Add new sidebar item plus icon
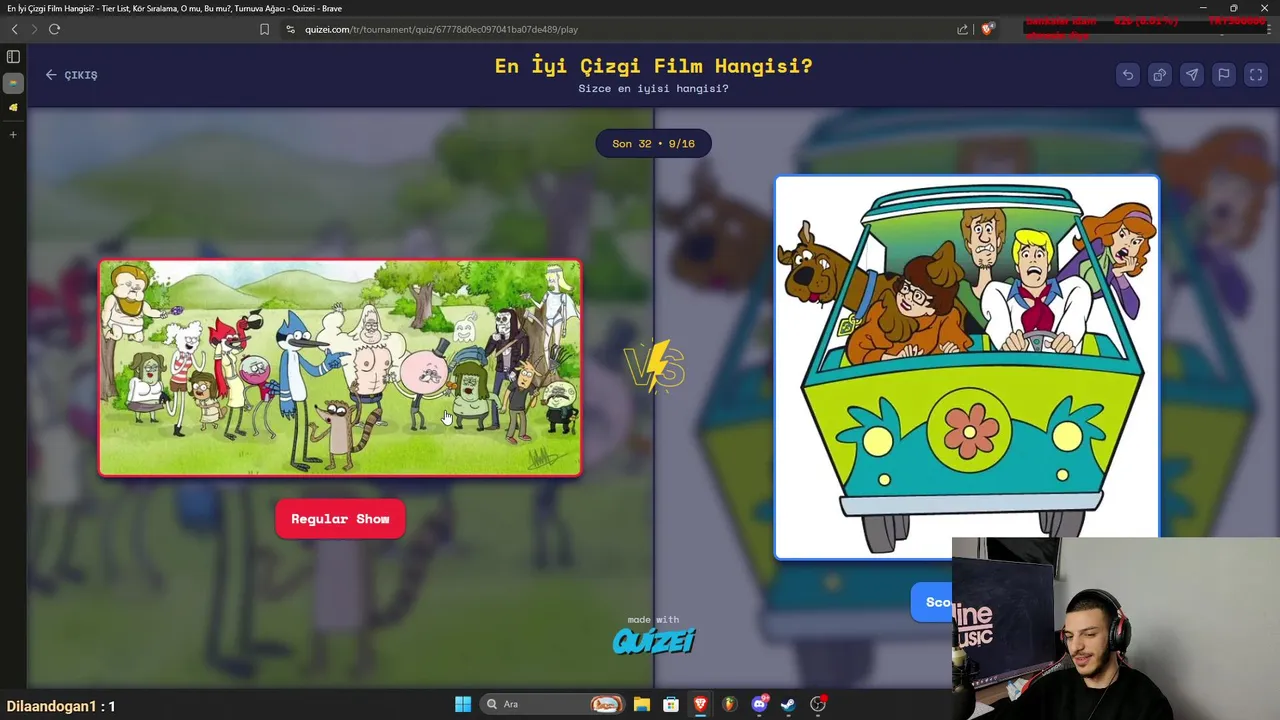The image size is (1280, 720). tap(13, 134)
